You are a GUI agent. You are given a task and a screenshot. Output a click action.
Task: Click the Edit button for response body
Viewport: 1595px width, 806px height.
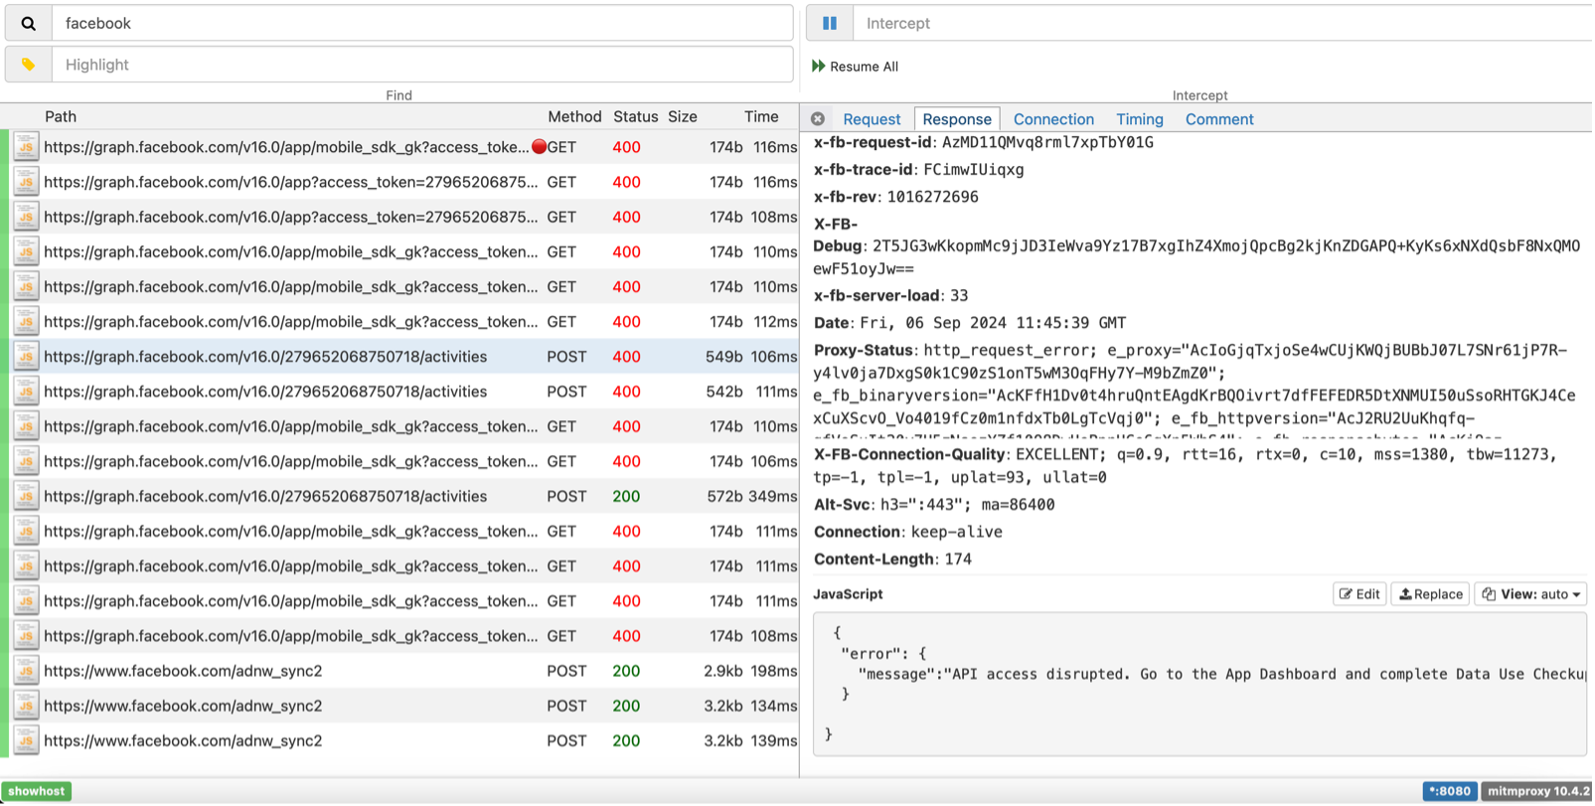pyautogui.click(x=1359, y=594)
